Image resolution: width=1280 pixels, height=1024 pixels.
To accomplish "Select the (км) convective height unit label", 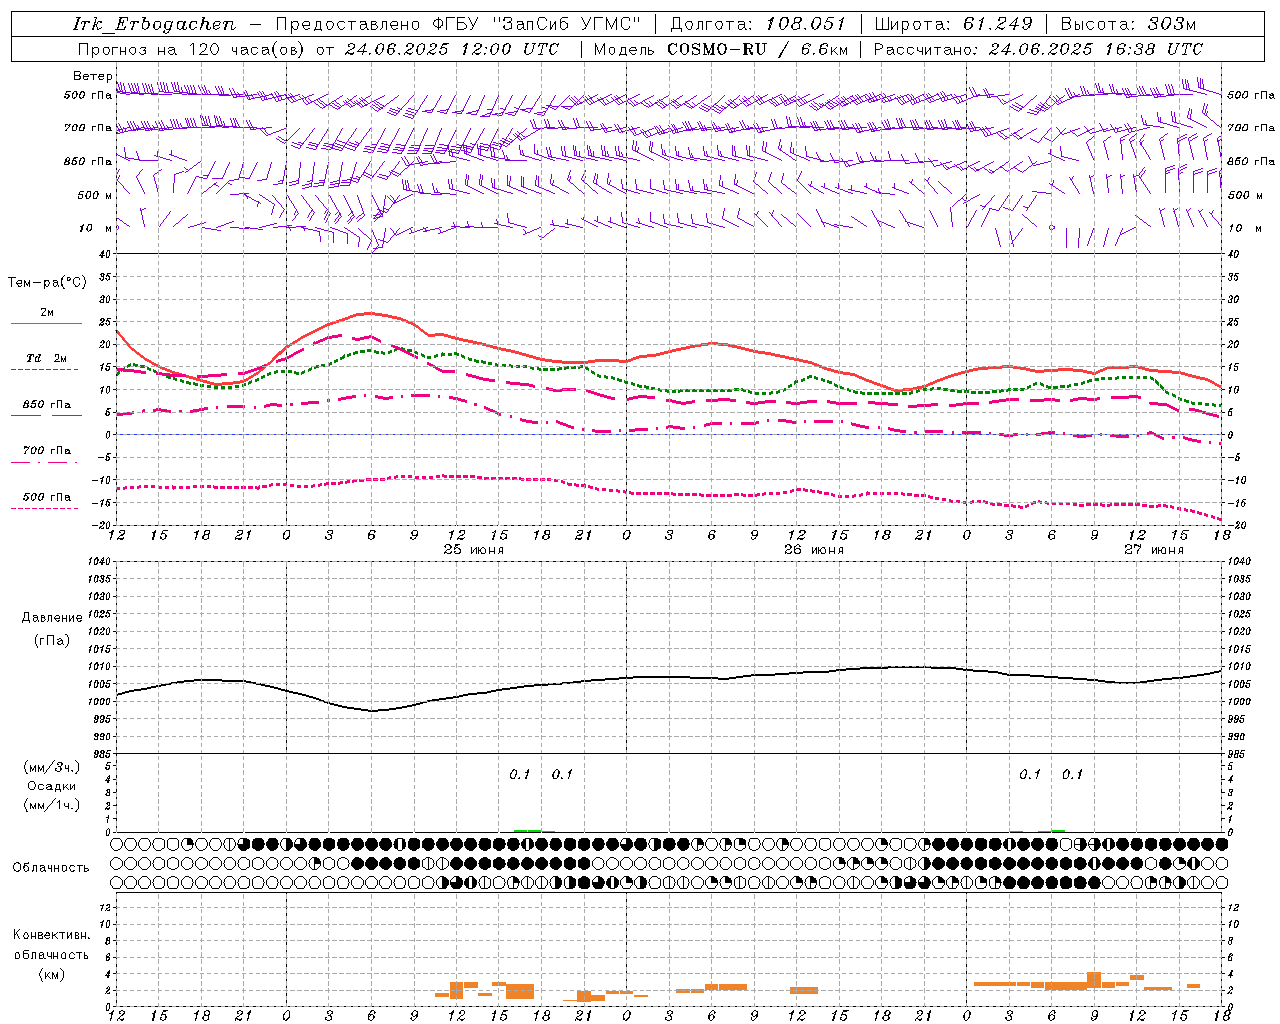I will pos(51,974).
